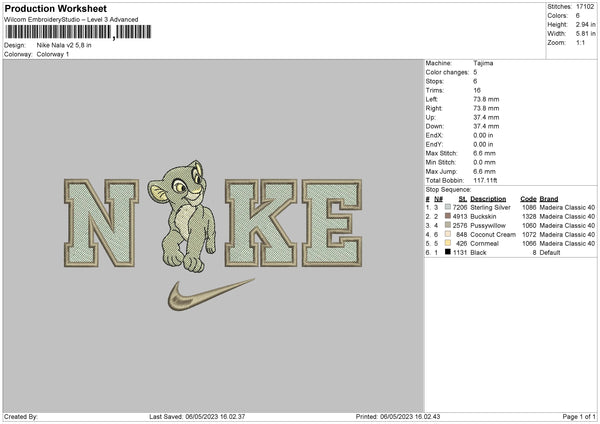Click the Zoom value 1:1
Screen dimensions: 600x424
[580, 42]
